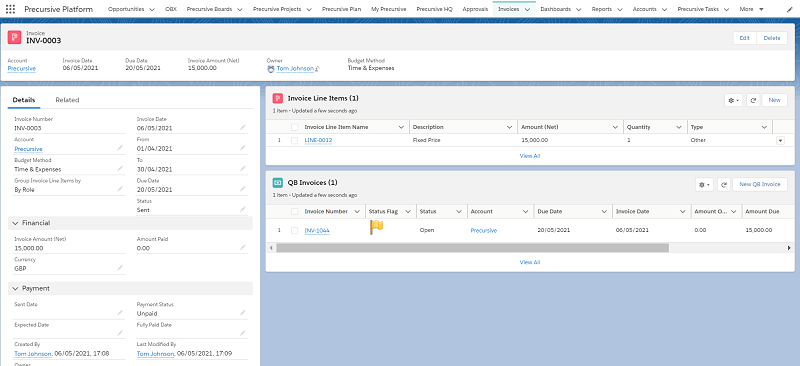Tick the checkbox for row LINE-0012
Viewport: 800px width, 366px height.
point(294,140)
